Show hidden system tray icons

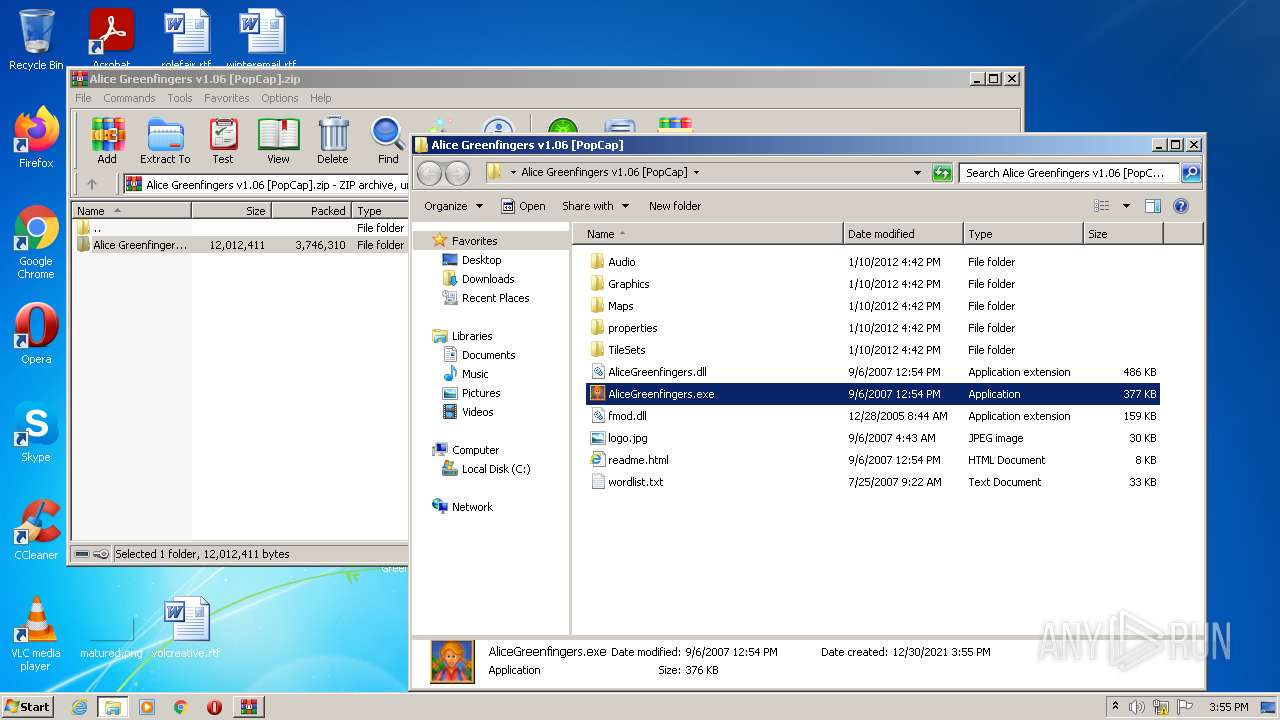(x=1115, y=707)
